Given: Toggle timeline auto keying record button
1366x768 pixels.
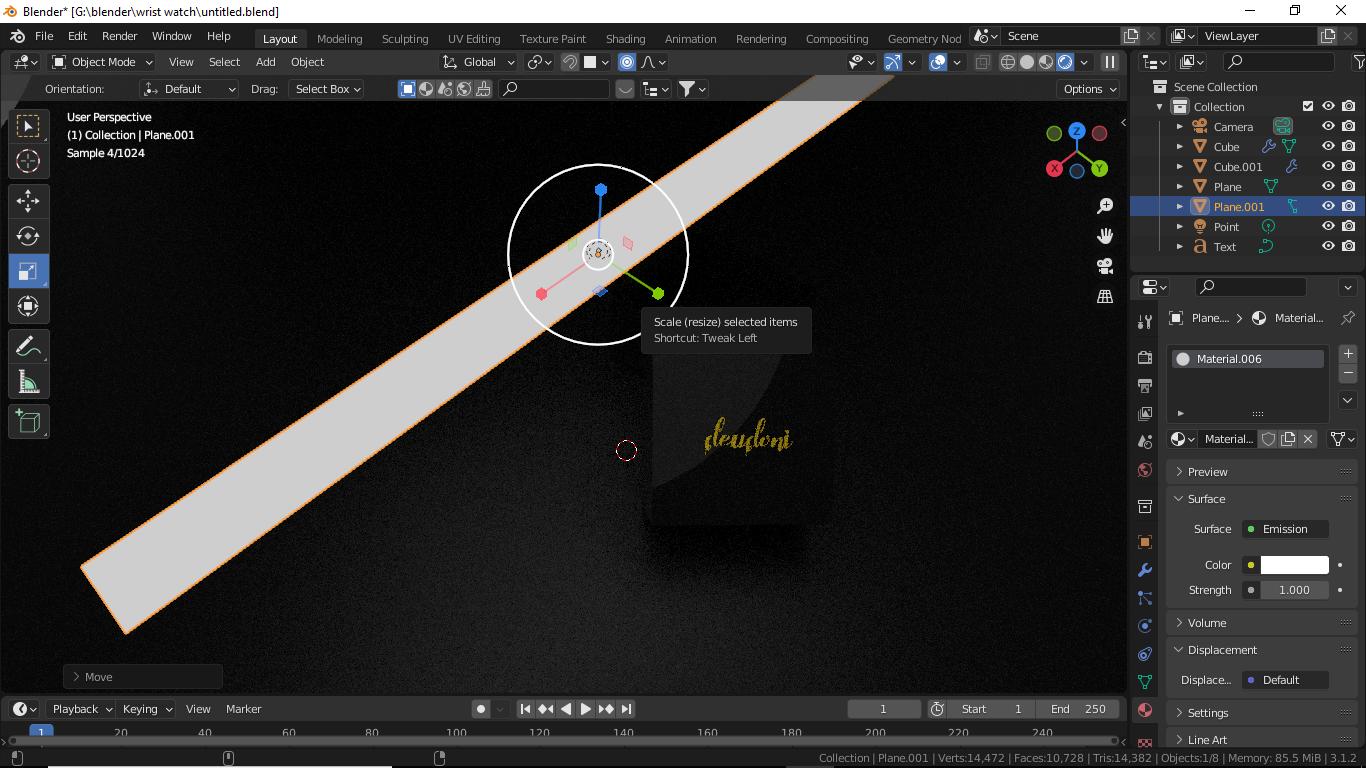Looking at the screenshot, I should click(x=481, y=709).
